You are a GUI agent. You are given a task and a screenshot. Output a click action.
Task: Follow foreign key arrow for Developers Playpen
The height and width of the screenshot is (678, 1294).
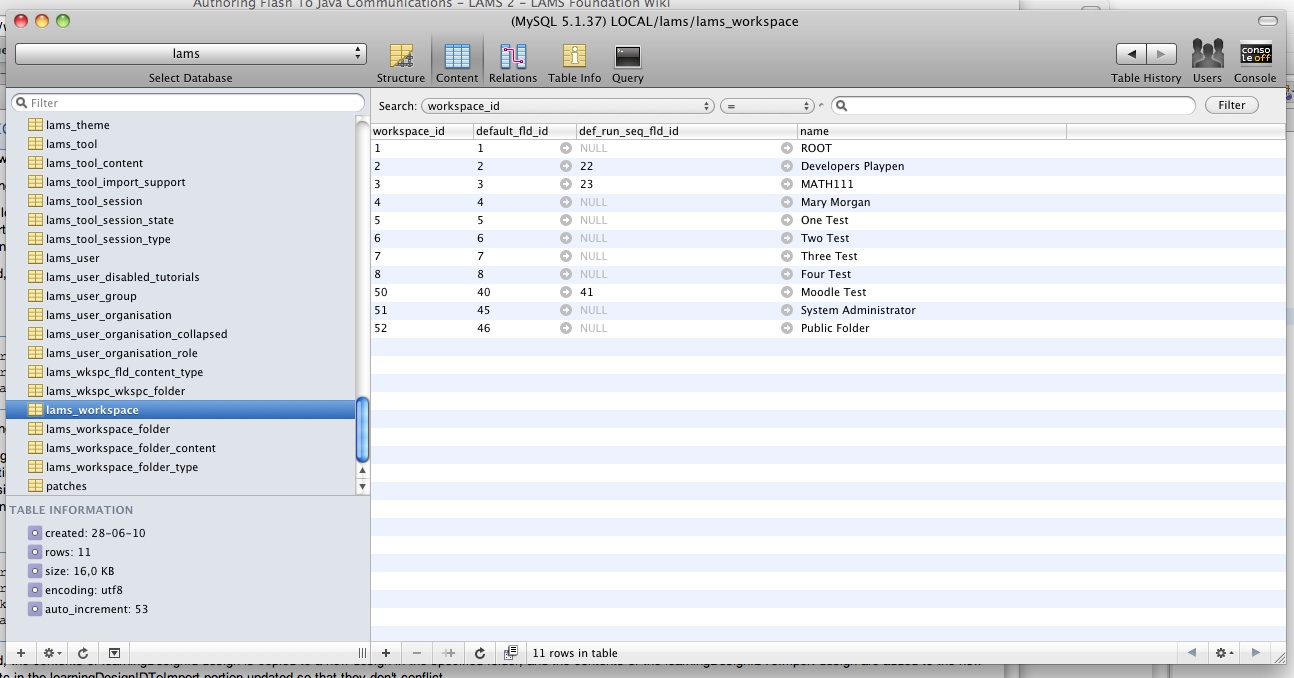(566, 166)
